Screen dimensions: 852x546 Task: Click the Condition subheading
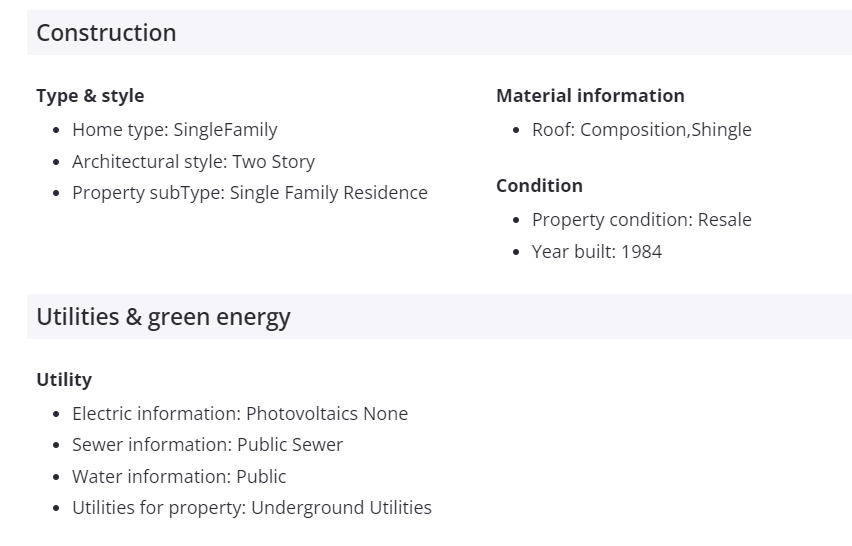click(x=539, y=186)
